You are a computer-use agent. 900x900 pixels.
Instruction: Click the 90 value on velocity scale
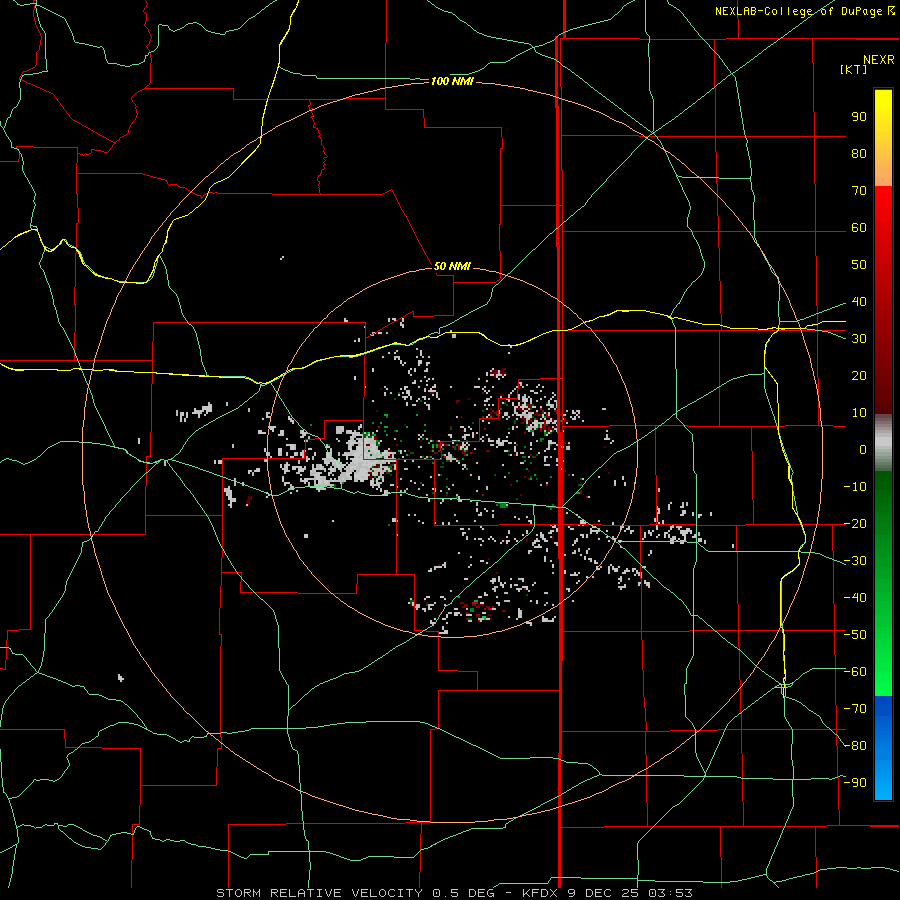click(859, 117)
